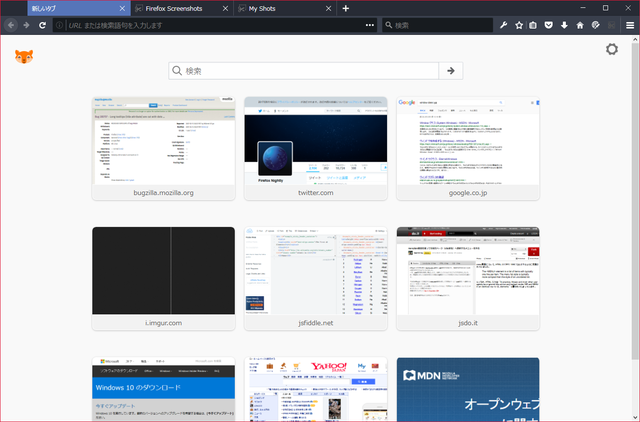The image size is (640, 422).
Task: Open the google.co.jp tile
Action: [468, 149]
